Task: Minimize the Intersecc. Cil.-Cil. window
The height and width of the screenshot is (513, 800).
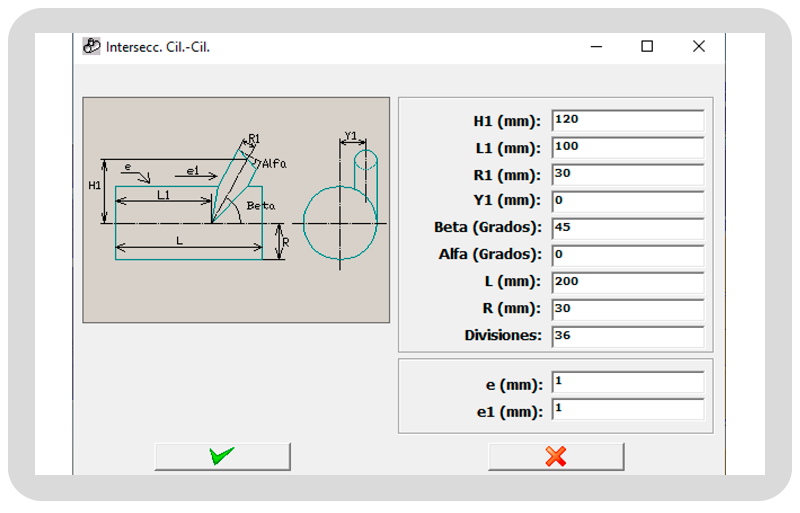Action: (x=596, y=46)
